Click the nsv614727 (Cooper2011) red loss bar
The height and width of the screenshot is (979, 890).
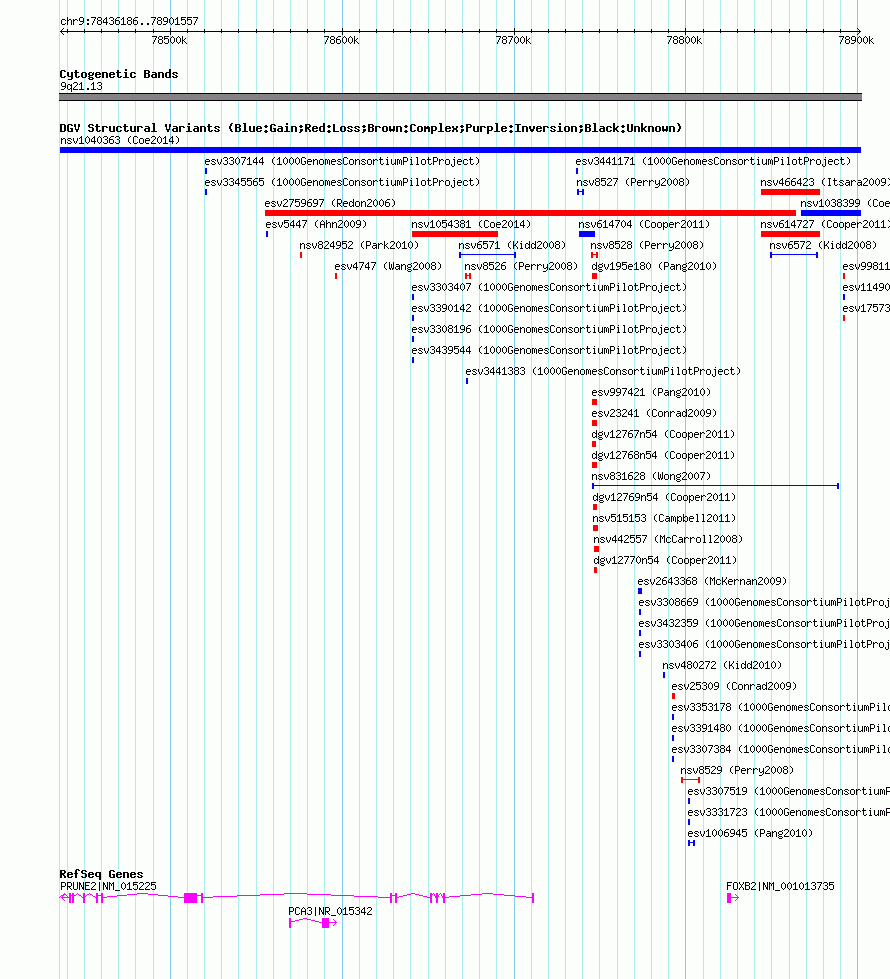point(790,234)
